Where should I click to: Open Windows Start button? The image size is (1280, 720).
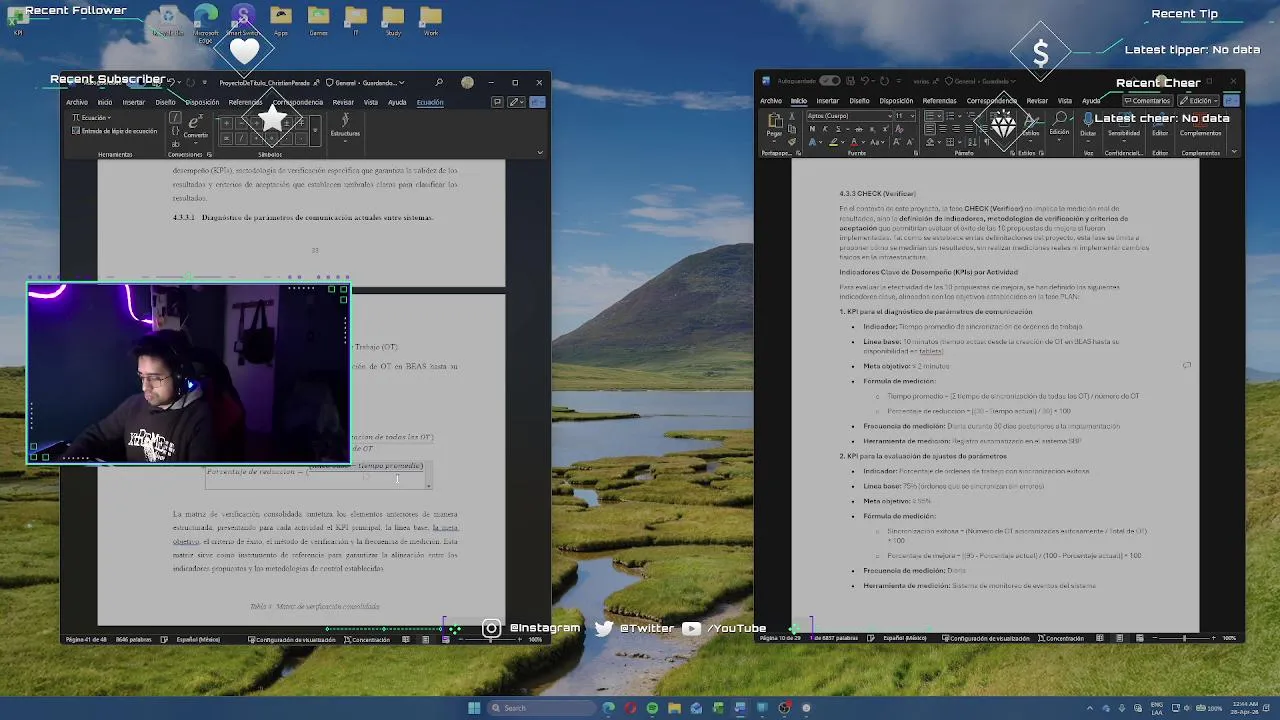tap(474, 708)
